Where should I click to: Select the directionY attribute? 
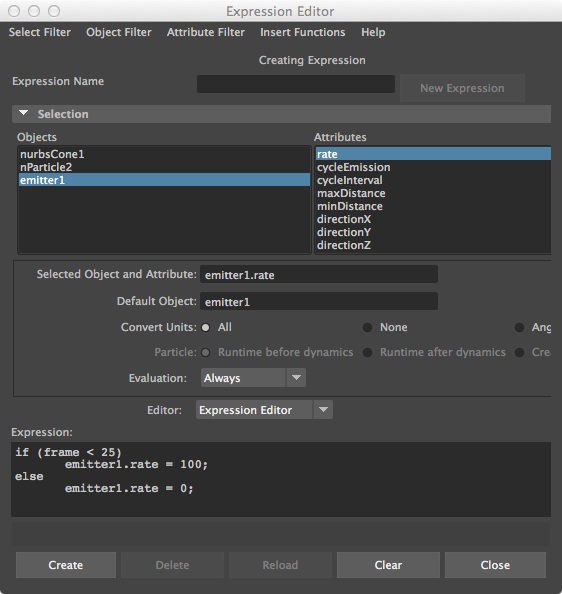tap(433, 232)
